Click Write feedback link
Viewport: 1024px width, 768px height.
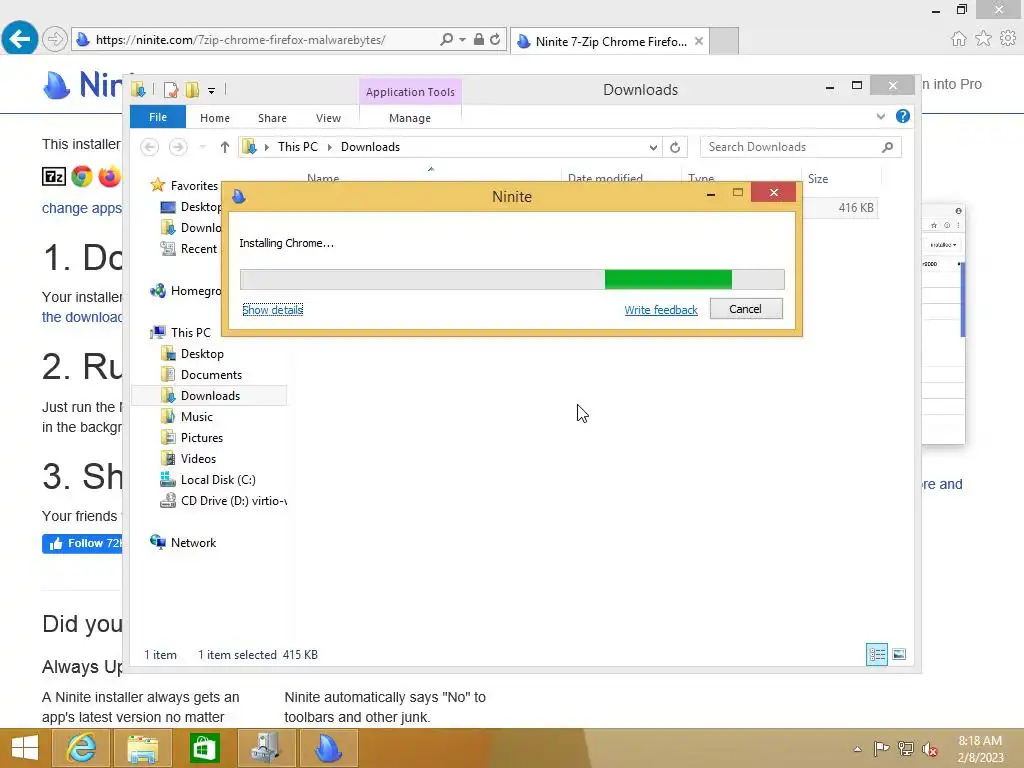[x=661, y=310]
